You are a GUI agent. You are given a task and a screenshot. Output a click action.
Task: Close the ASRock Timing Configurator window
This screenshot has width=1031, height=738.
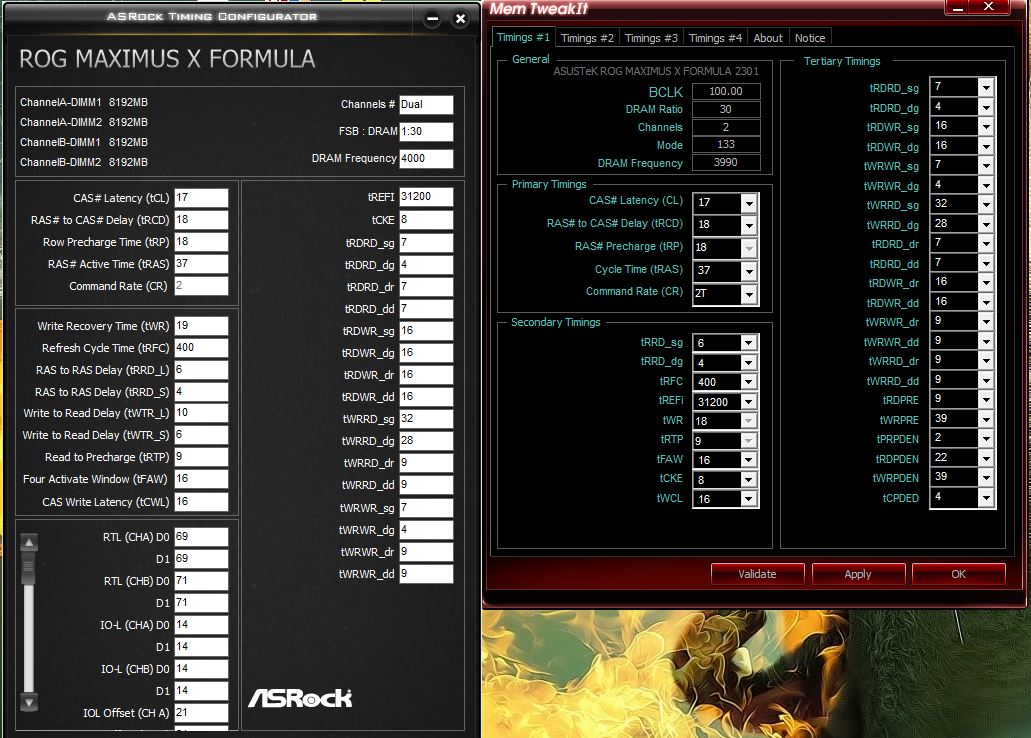(461, 18)
